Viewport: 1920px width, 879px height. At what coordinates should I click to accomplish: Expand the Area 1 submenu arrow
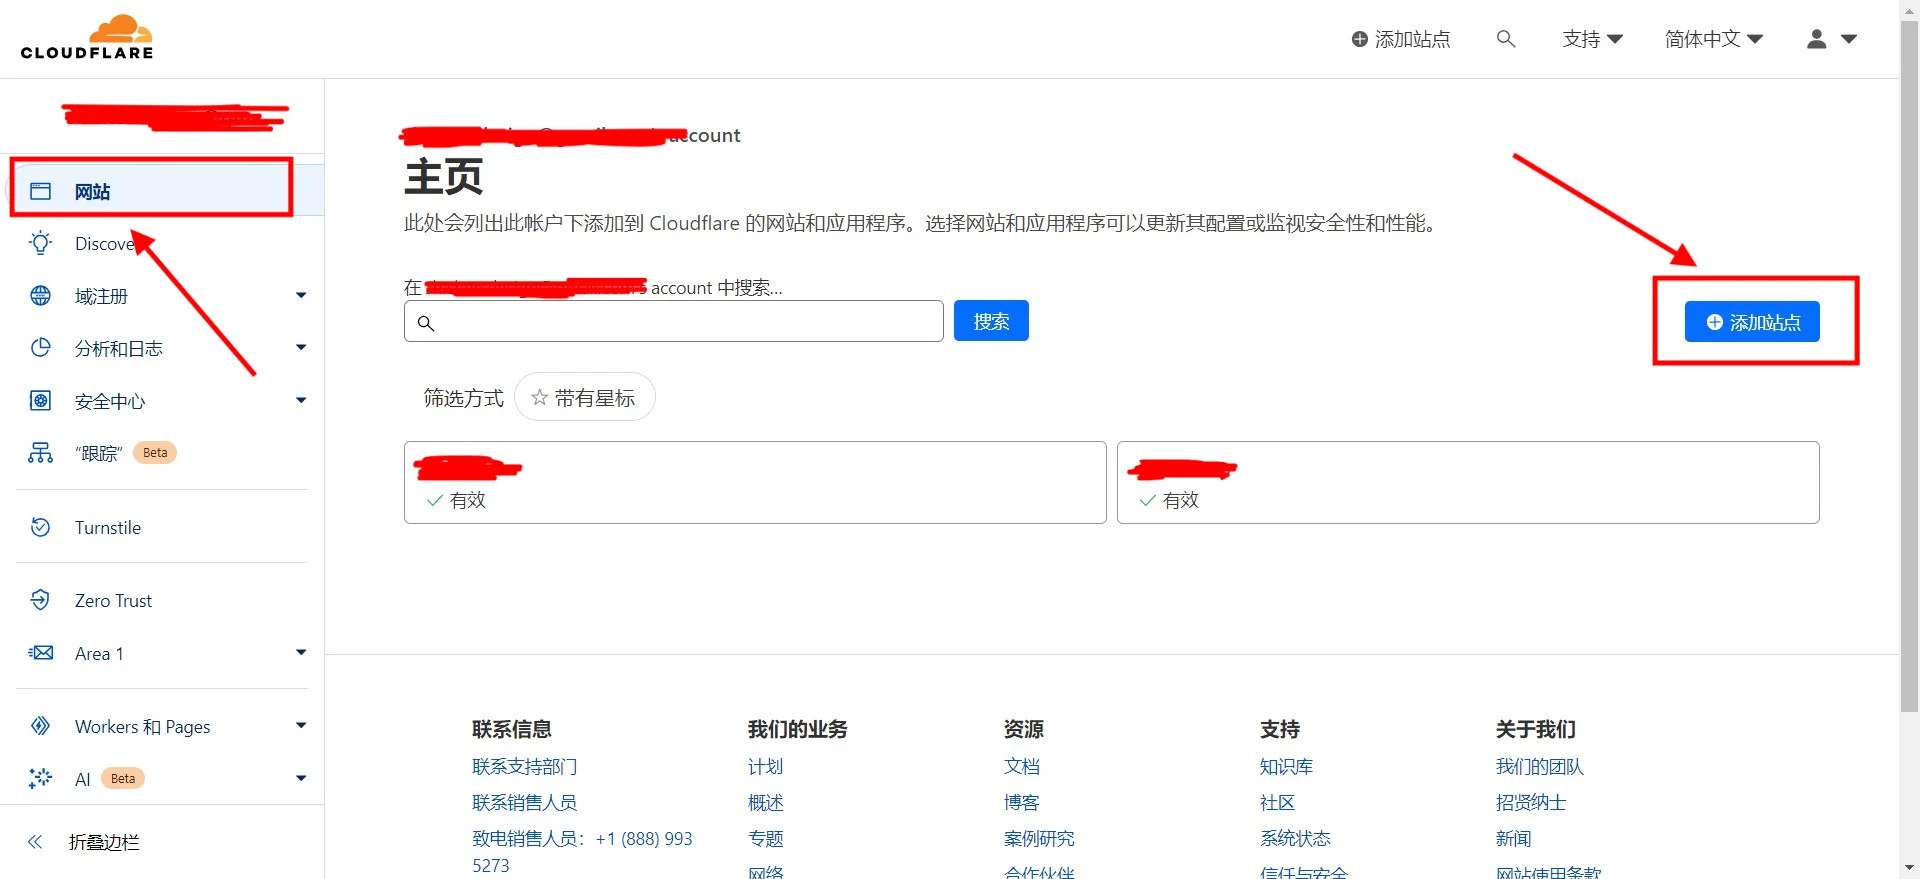click(301, 653)
